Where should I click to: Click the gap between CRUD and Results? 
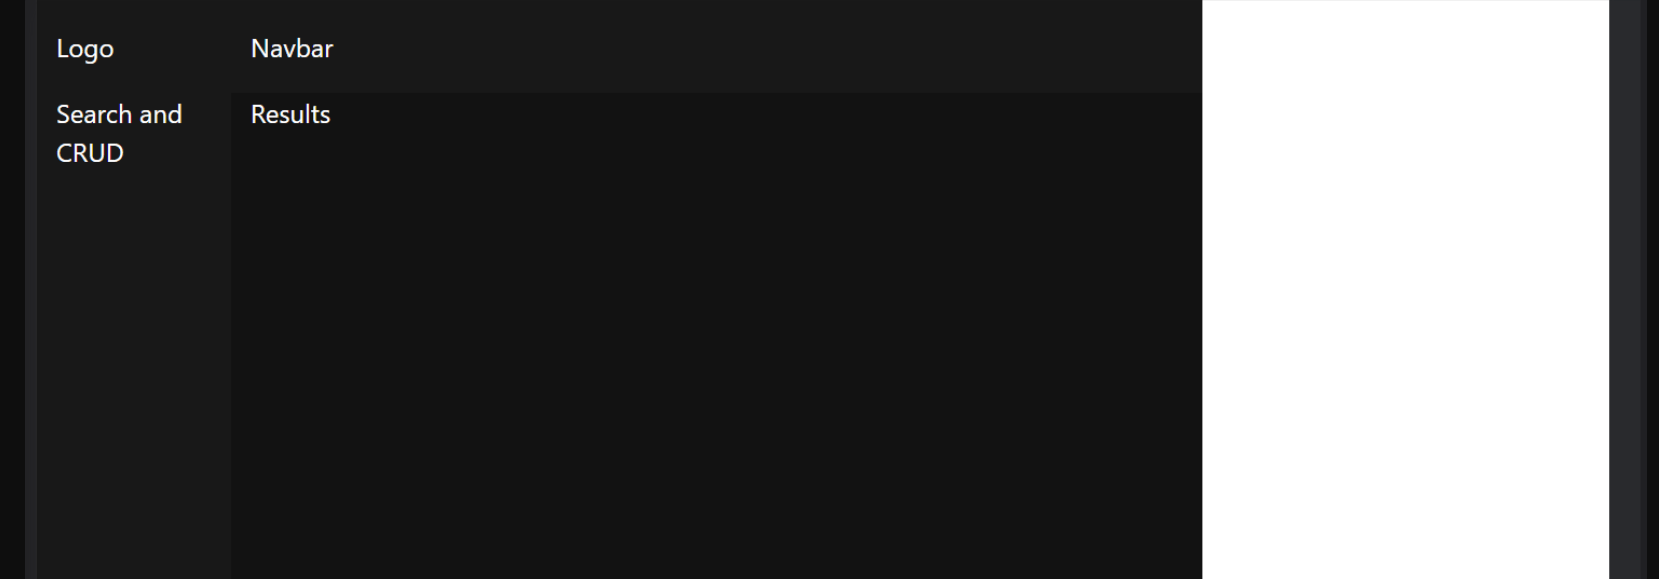click(187, 153)
